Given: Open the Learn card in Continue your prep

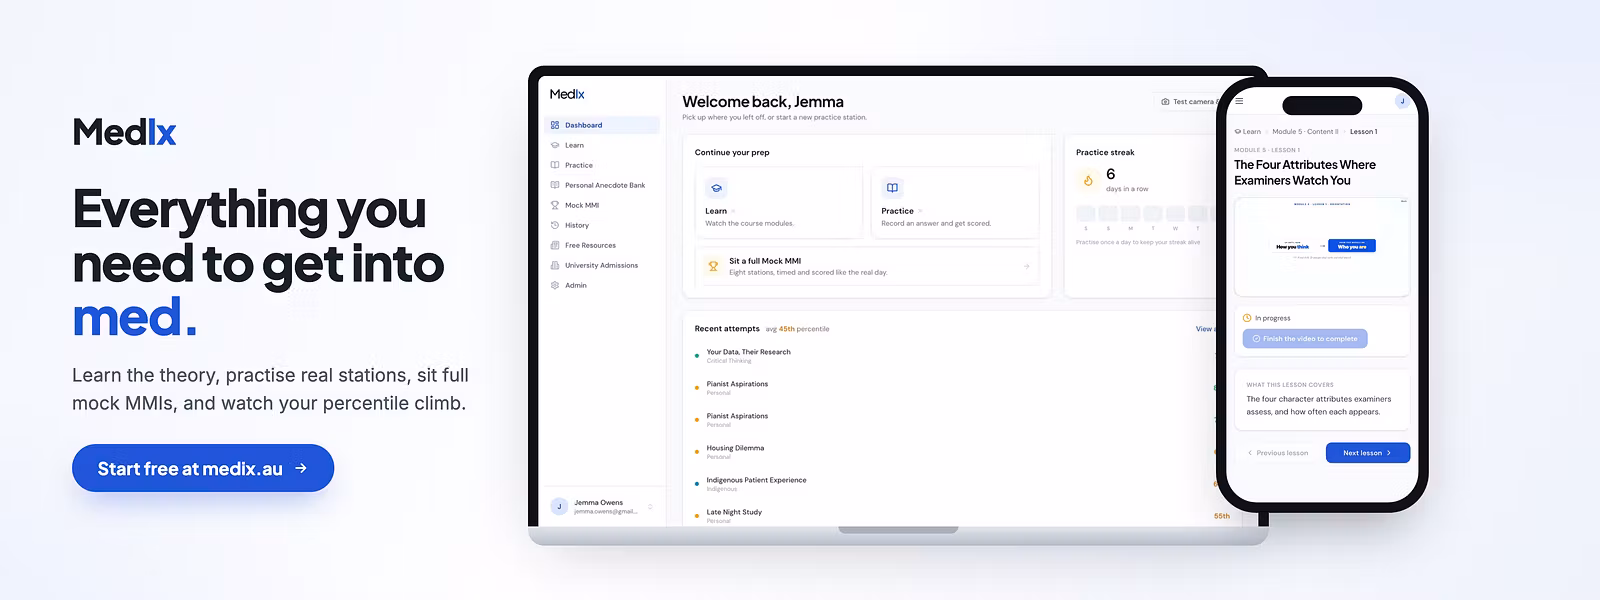Looking at the screenshot, I should coord(779,203).
